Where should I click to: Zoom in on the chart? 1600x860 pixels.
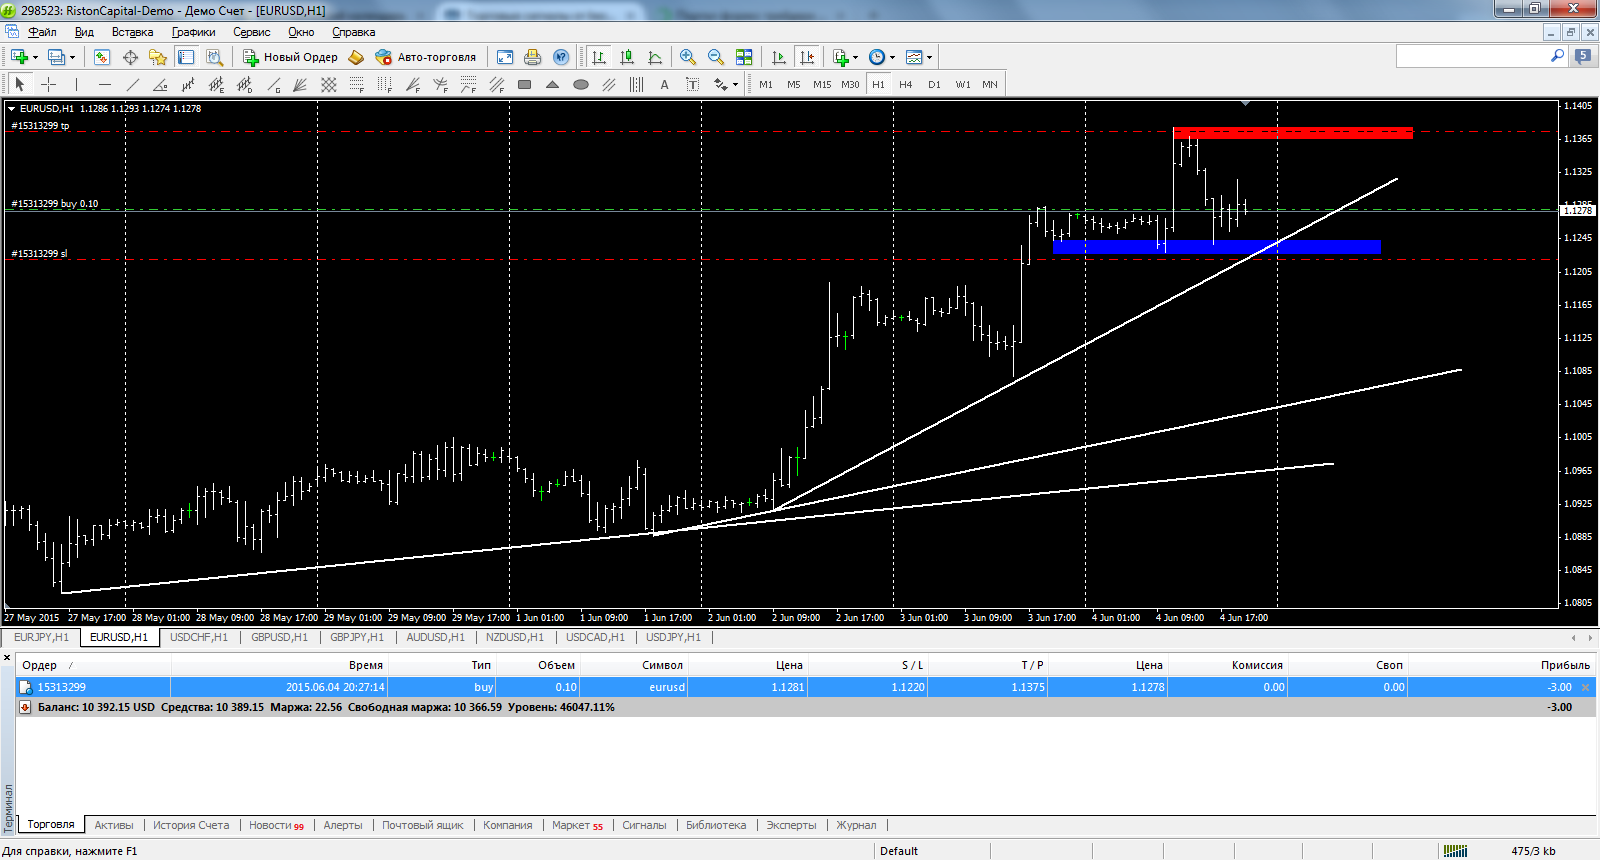point(688,57)
